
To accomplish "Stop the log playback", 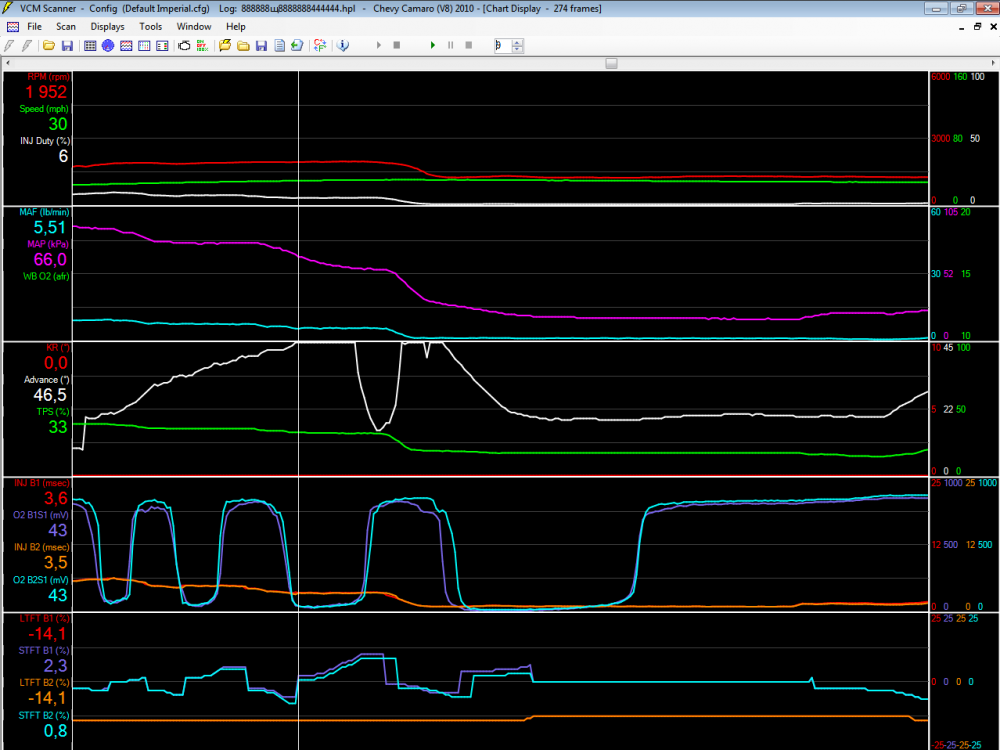I will [468, 46].
